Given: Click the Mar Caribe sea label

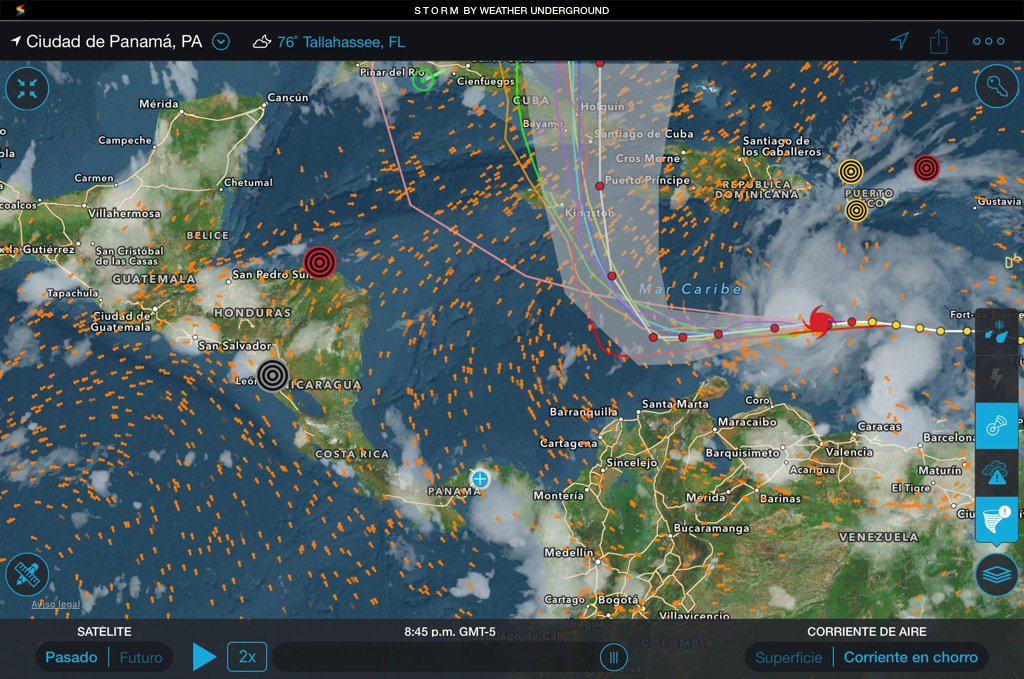Looking at the screenshot, I should point(690,289).
